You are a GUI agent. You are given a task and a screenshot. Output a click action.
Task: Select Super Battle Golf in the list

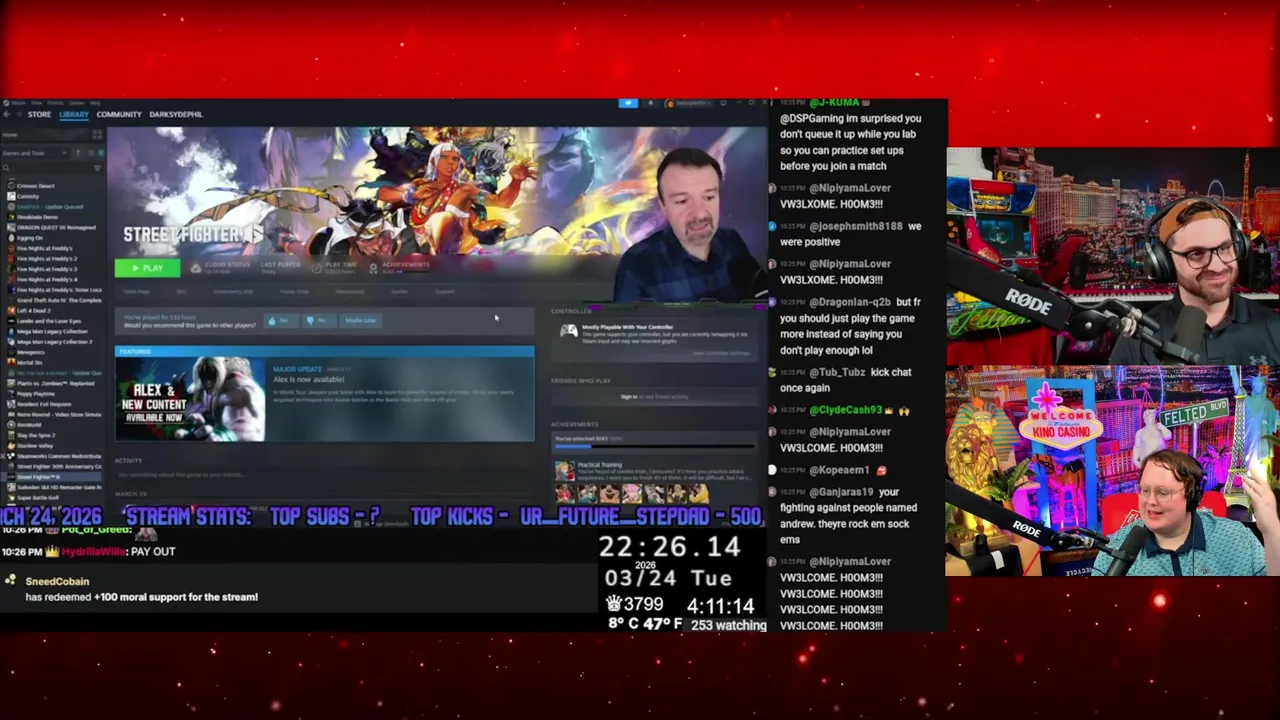tap(40, 497)
